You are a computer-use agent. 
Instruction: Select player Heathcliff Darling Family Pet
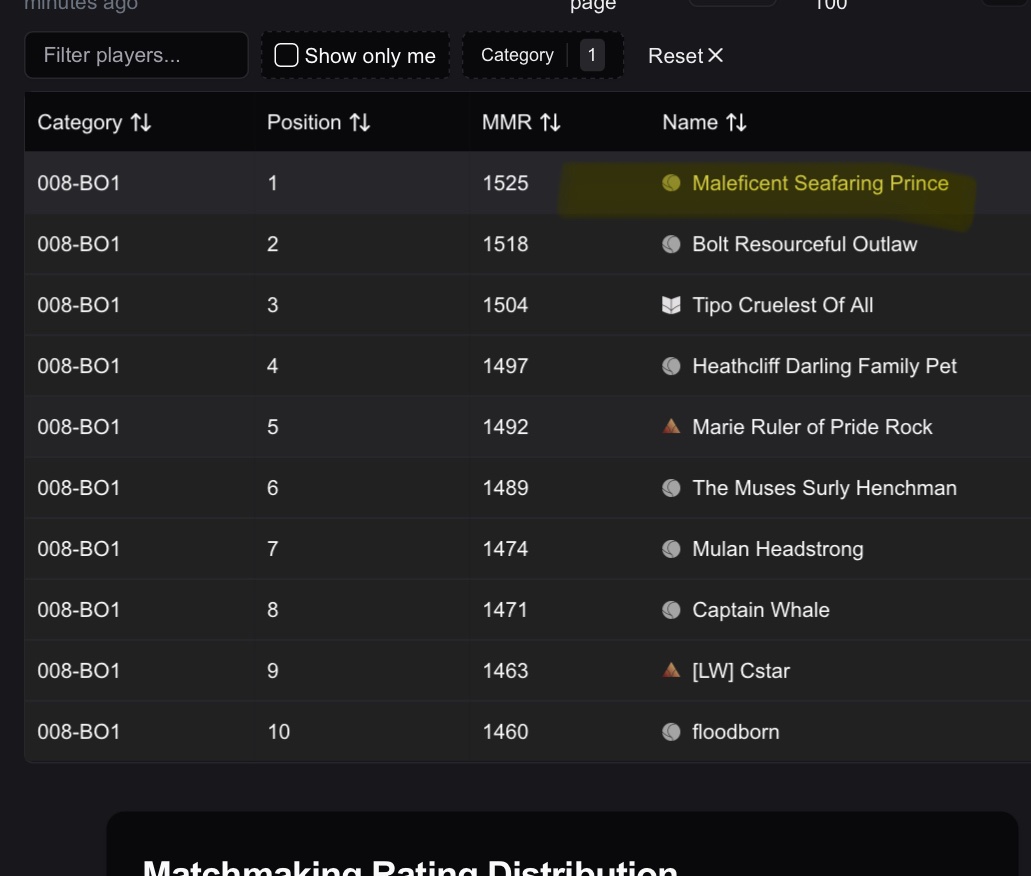pyautogui.click(x=824, y=366)
